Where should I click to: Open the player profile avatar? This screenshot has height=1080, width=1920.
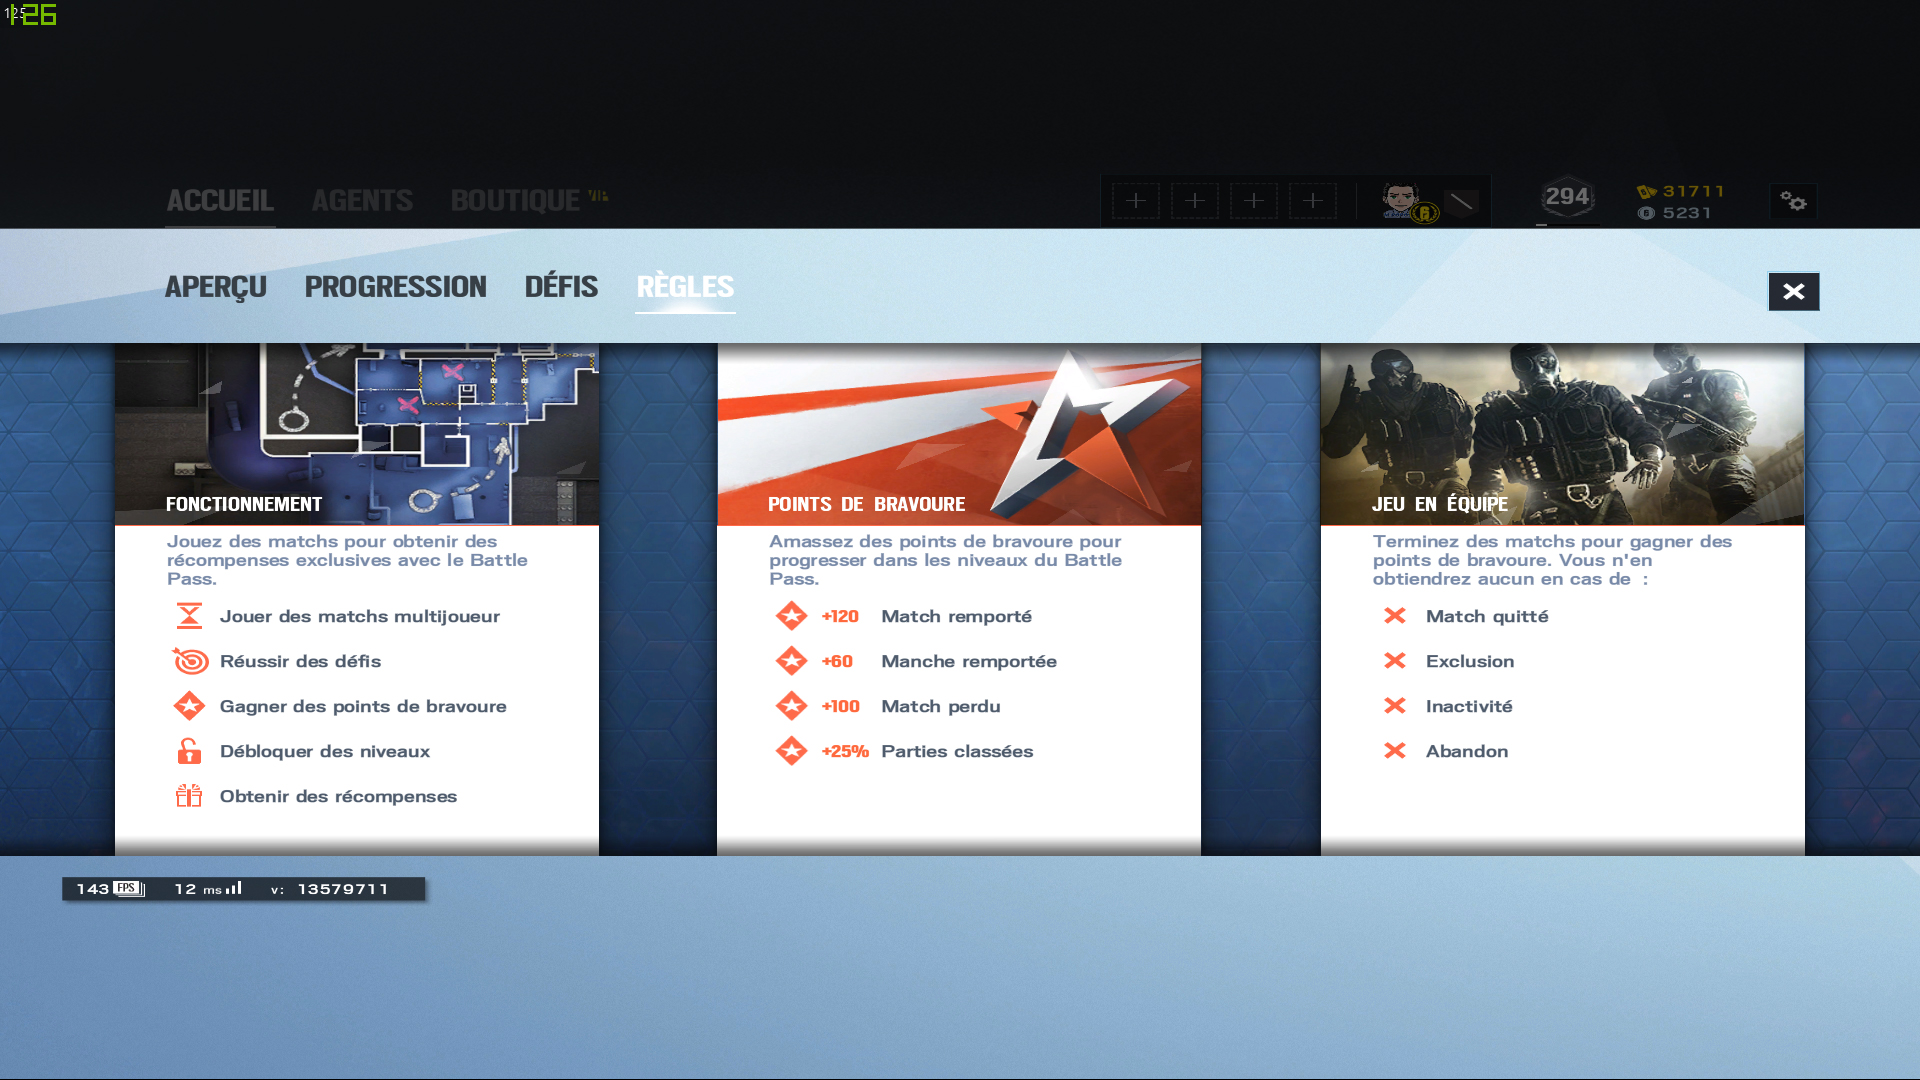(1402, 201)
